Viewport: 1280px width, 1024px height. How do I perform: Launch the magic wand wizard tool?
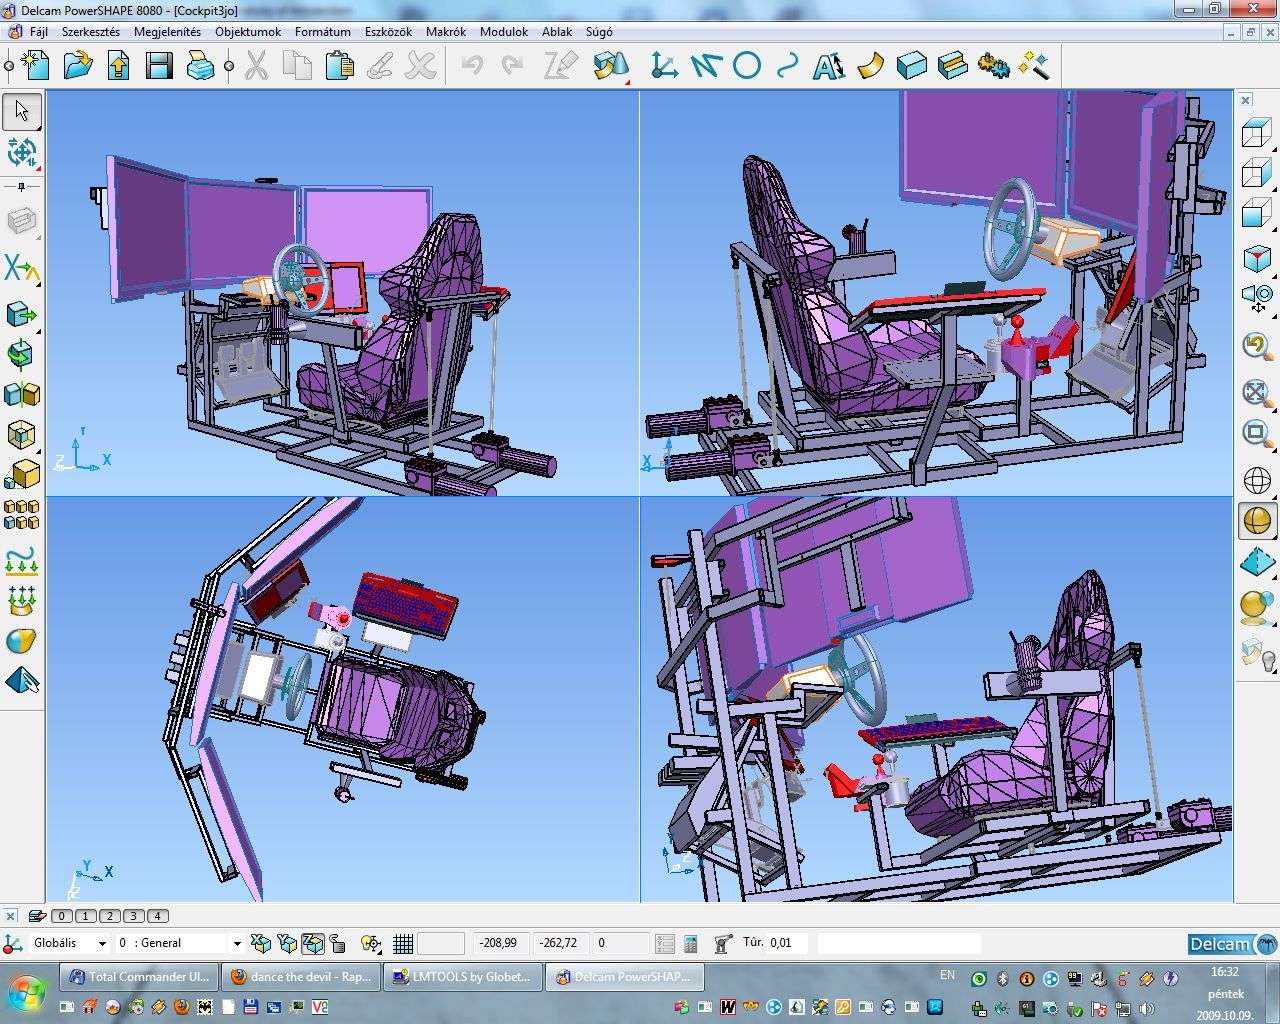click(1034, 66)
